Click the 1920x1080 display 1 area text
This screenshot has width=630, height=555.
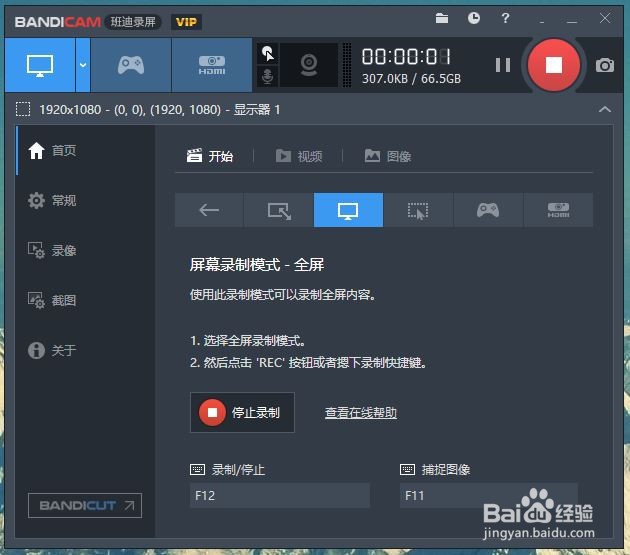160,109
